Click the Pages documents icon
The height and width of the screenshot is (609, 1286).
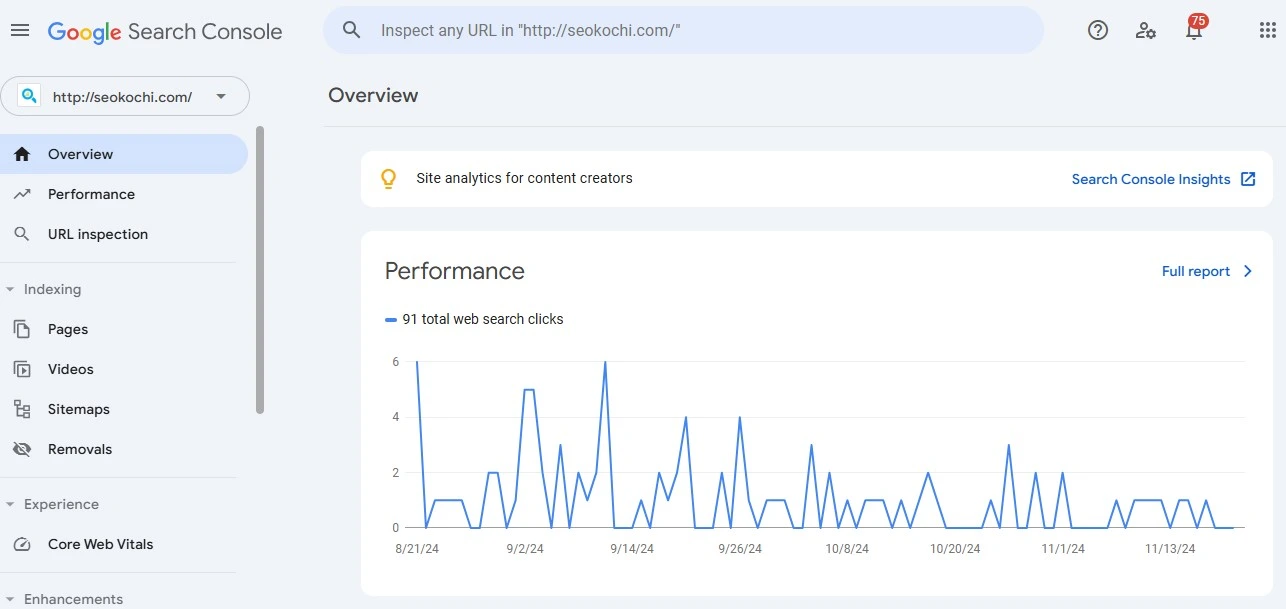22,329
